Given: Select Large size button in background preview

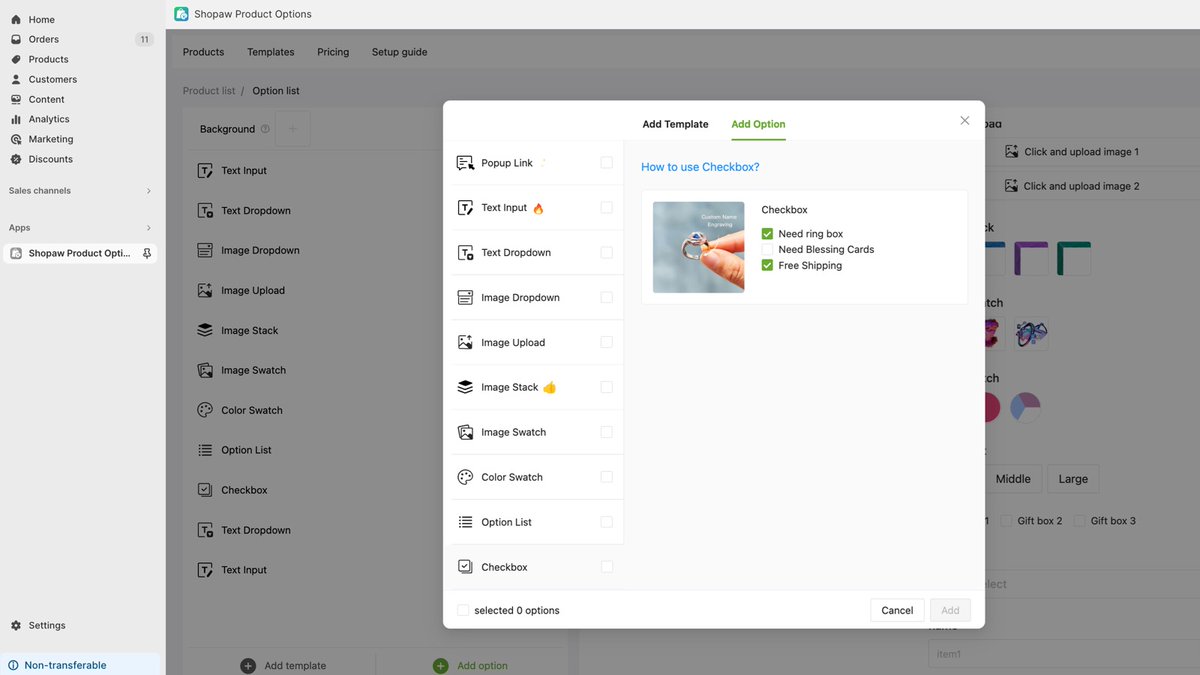Looking at the screenshot, I should pyautogui.click(x=1073, y=479).
